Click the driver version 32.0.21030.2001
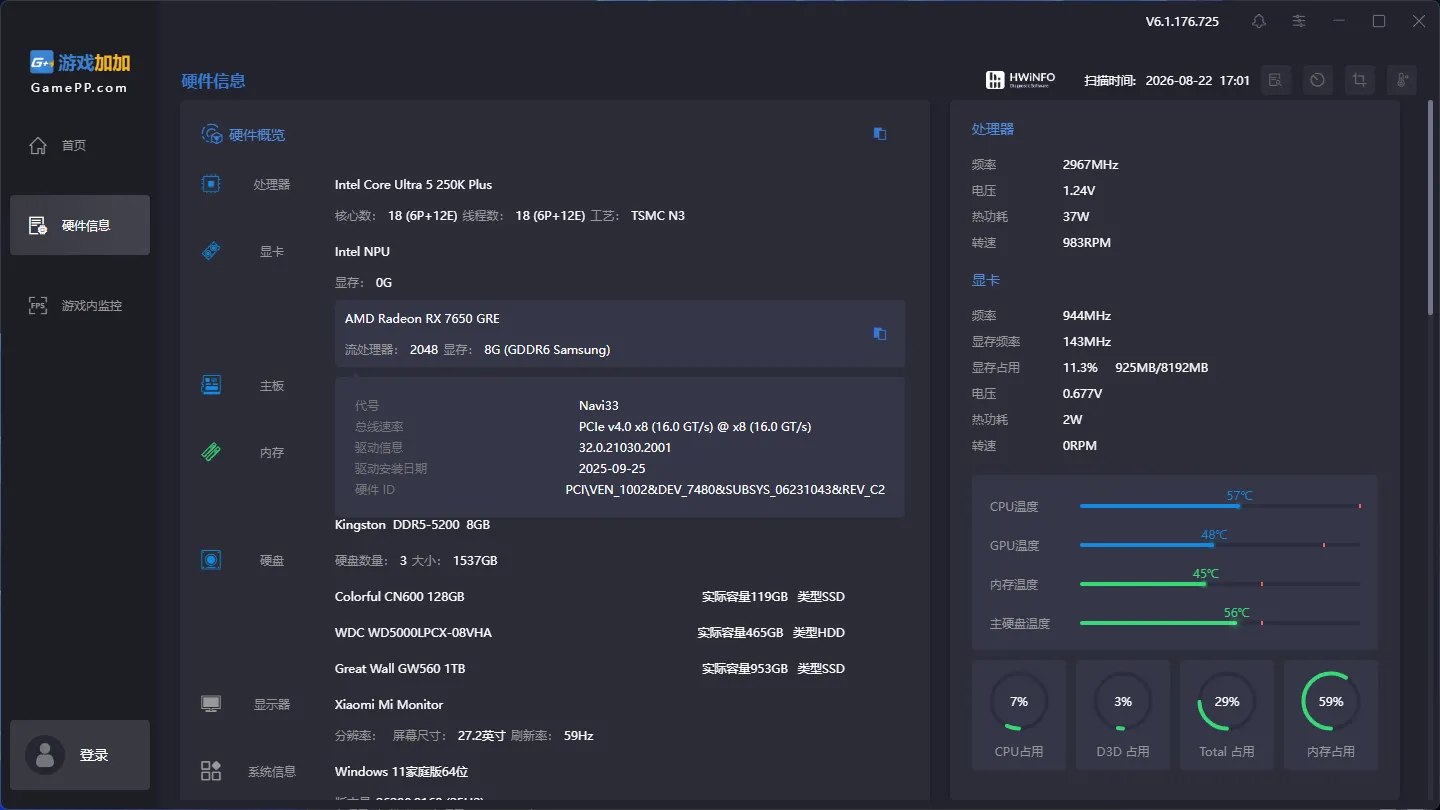 [x=625, y=448]
